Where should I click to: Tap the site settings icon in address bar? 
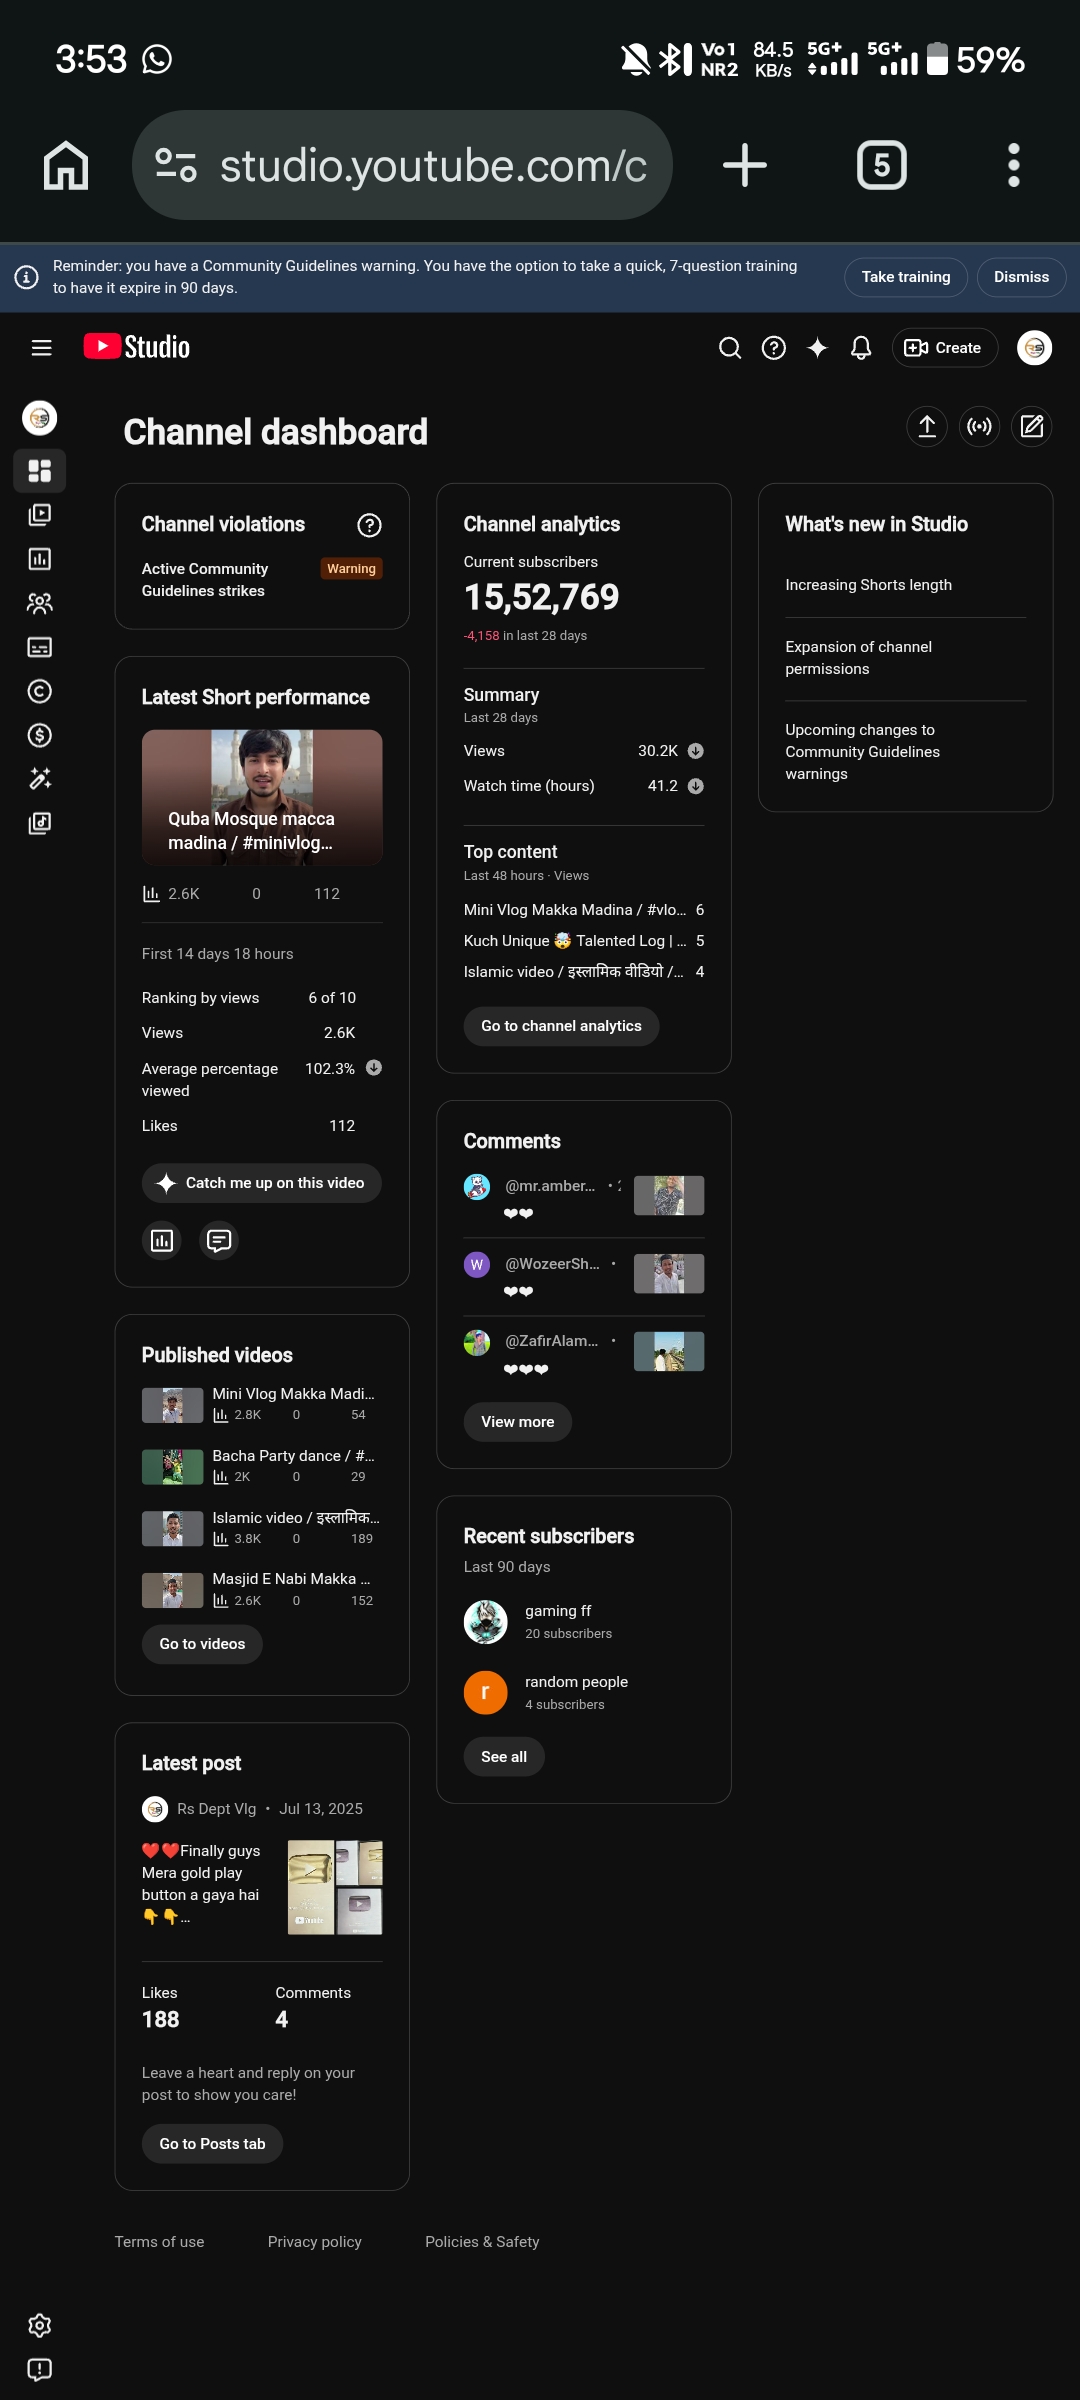point(176,165)
